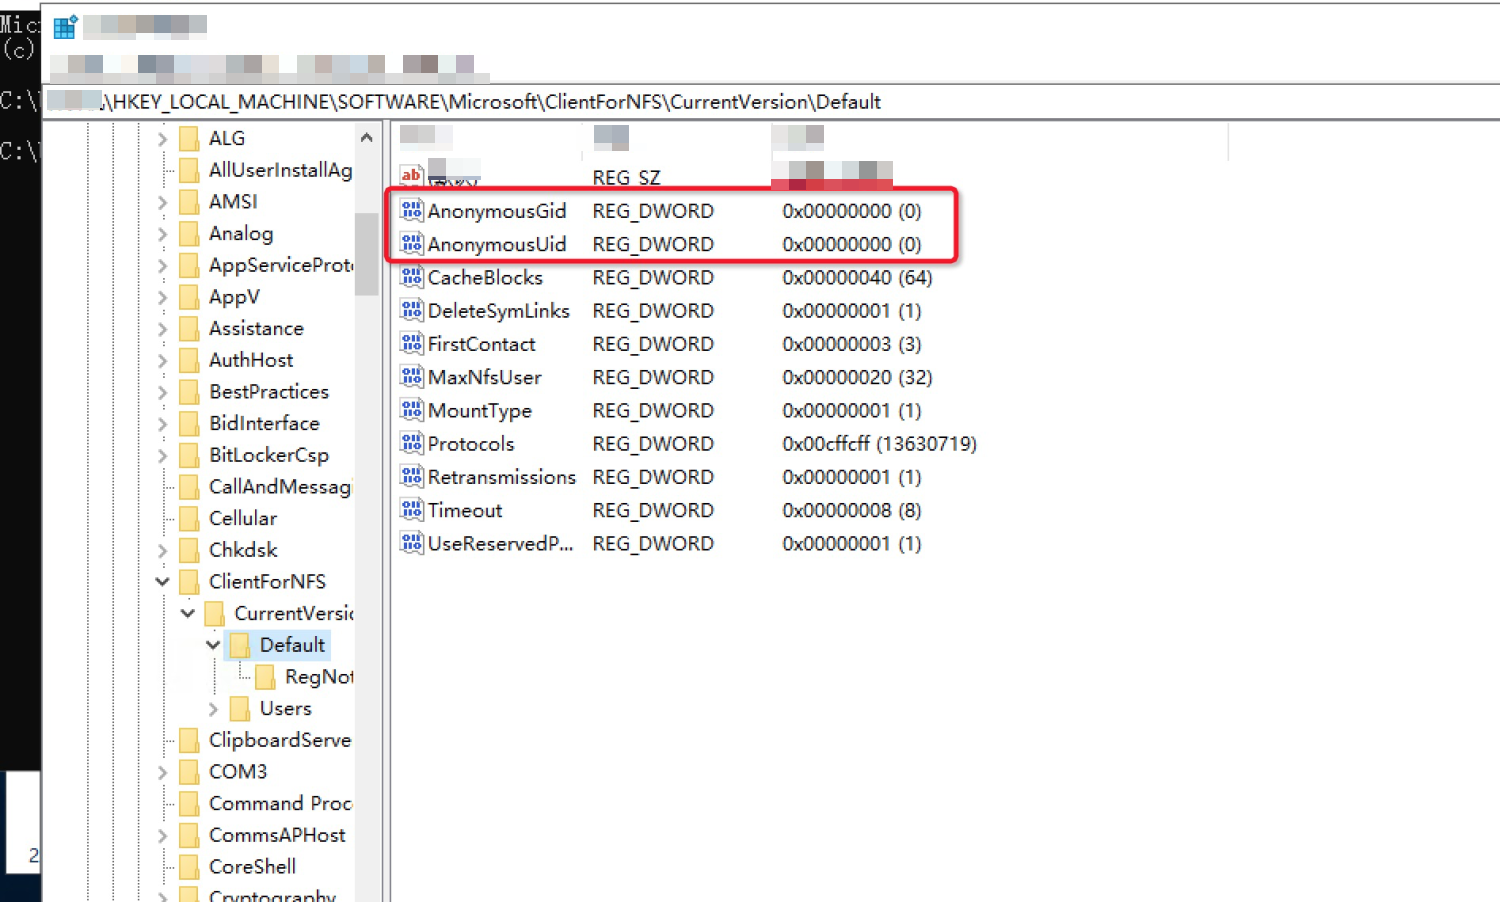Select the Command Processor key
1500x902 pixels.
[x=280, y=803]
